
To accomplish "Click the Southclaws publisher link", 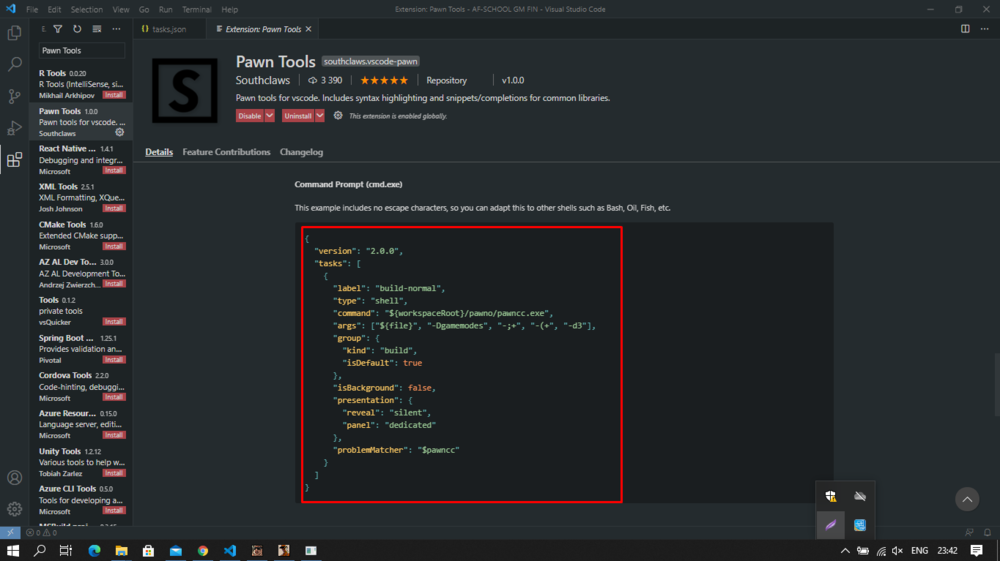I will pyautogui.click(x=263, y=80).
